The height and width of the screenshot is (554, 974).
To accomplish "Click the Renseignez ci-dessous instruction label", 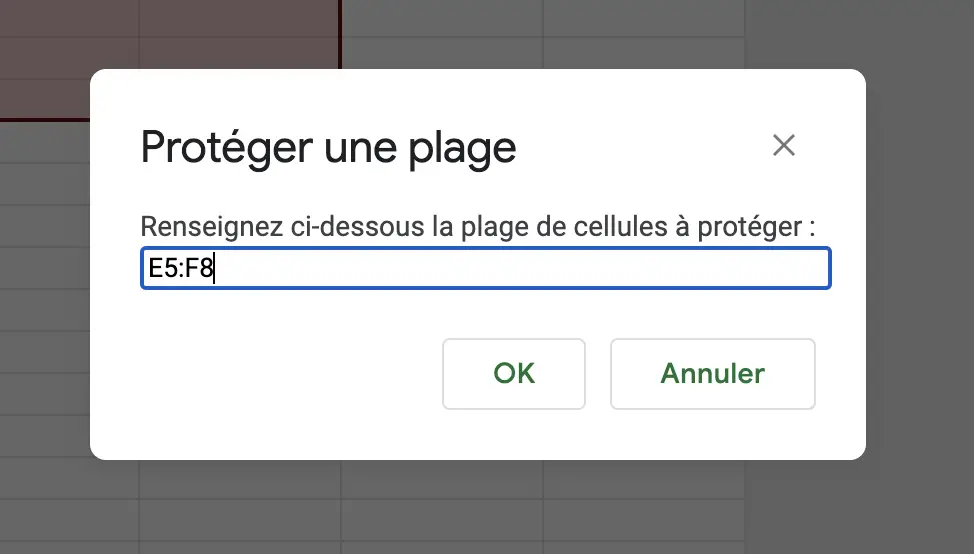I will (x=477, y=227).
